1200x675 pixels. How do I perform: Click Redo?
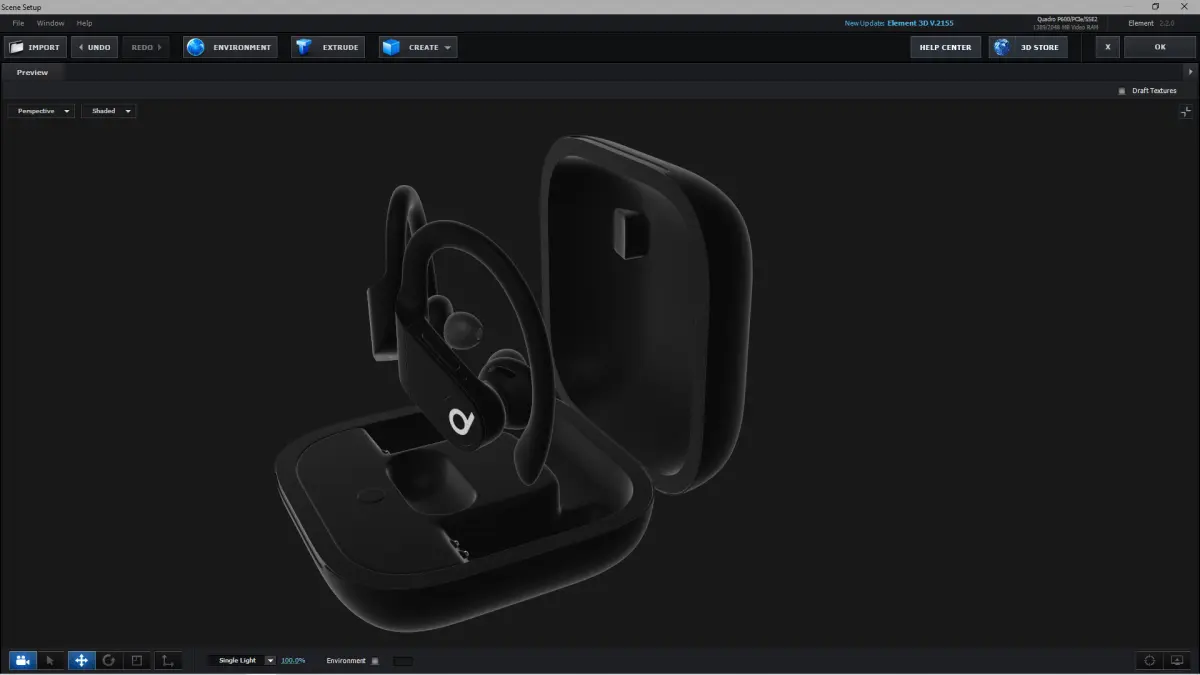pos(146,47)
